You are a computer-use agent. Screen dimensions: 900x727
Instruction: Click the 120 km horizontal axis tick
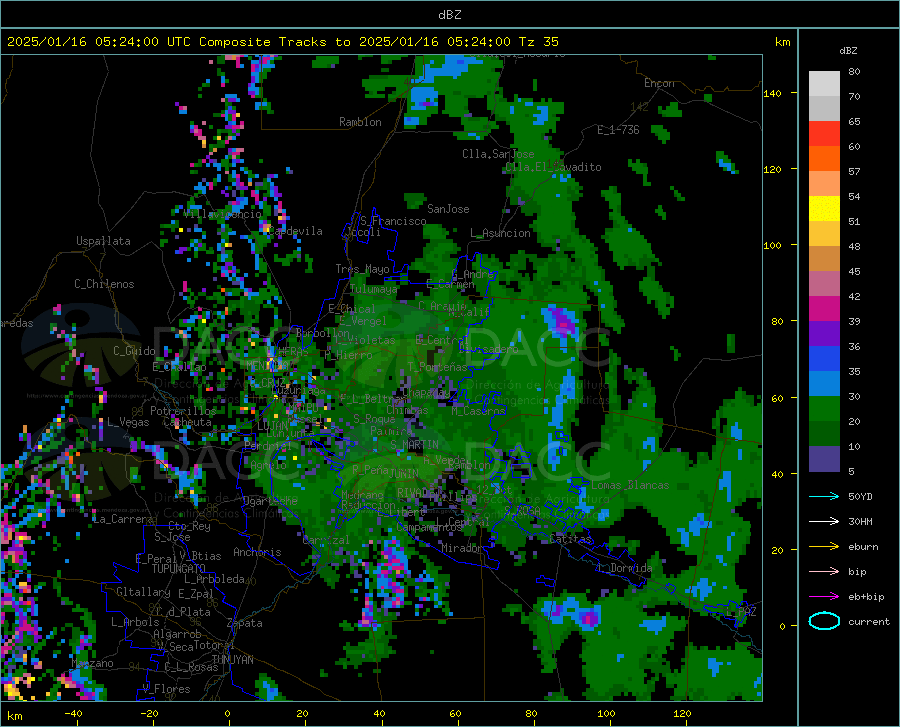coord(682,713)
